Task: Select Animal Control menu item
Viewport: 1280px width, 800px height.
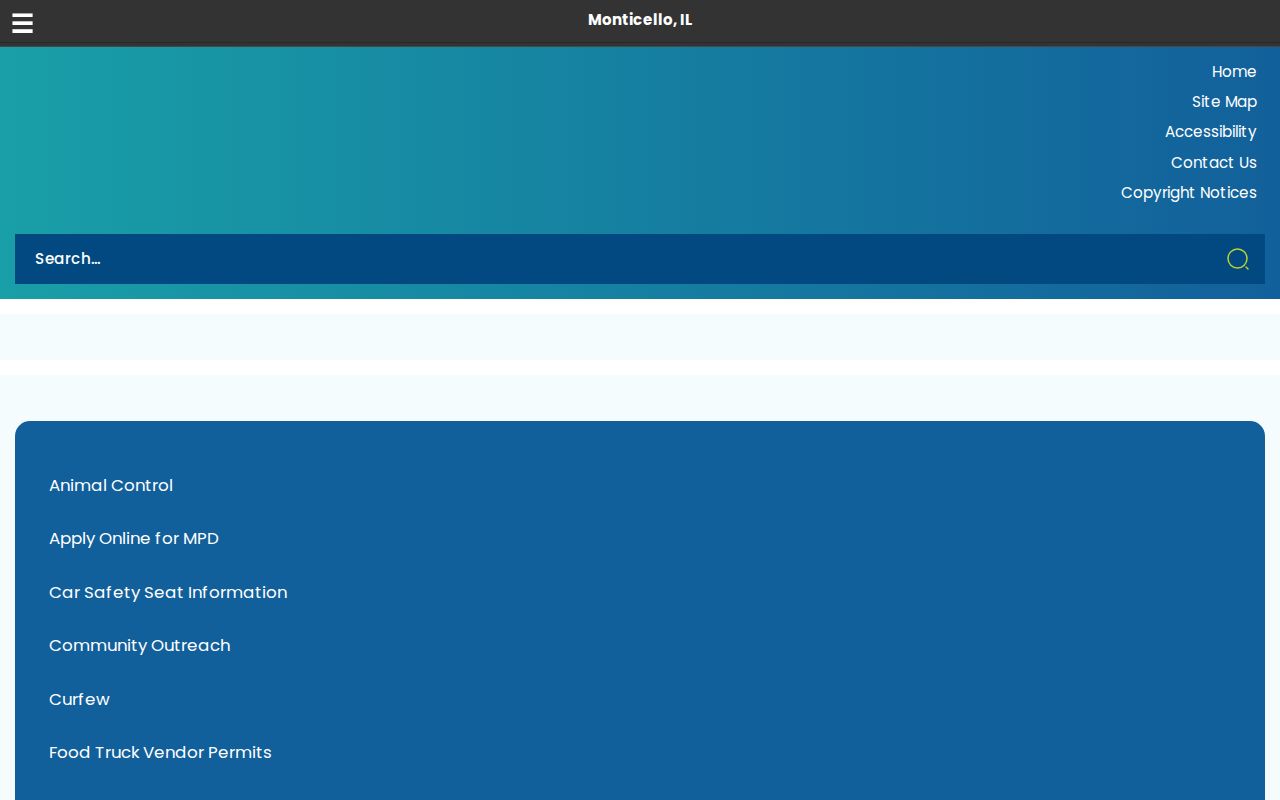Action: click(111, 485)
